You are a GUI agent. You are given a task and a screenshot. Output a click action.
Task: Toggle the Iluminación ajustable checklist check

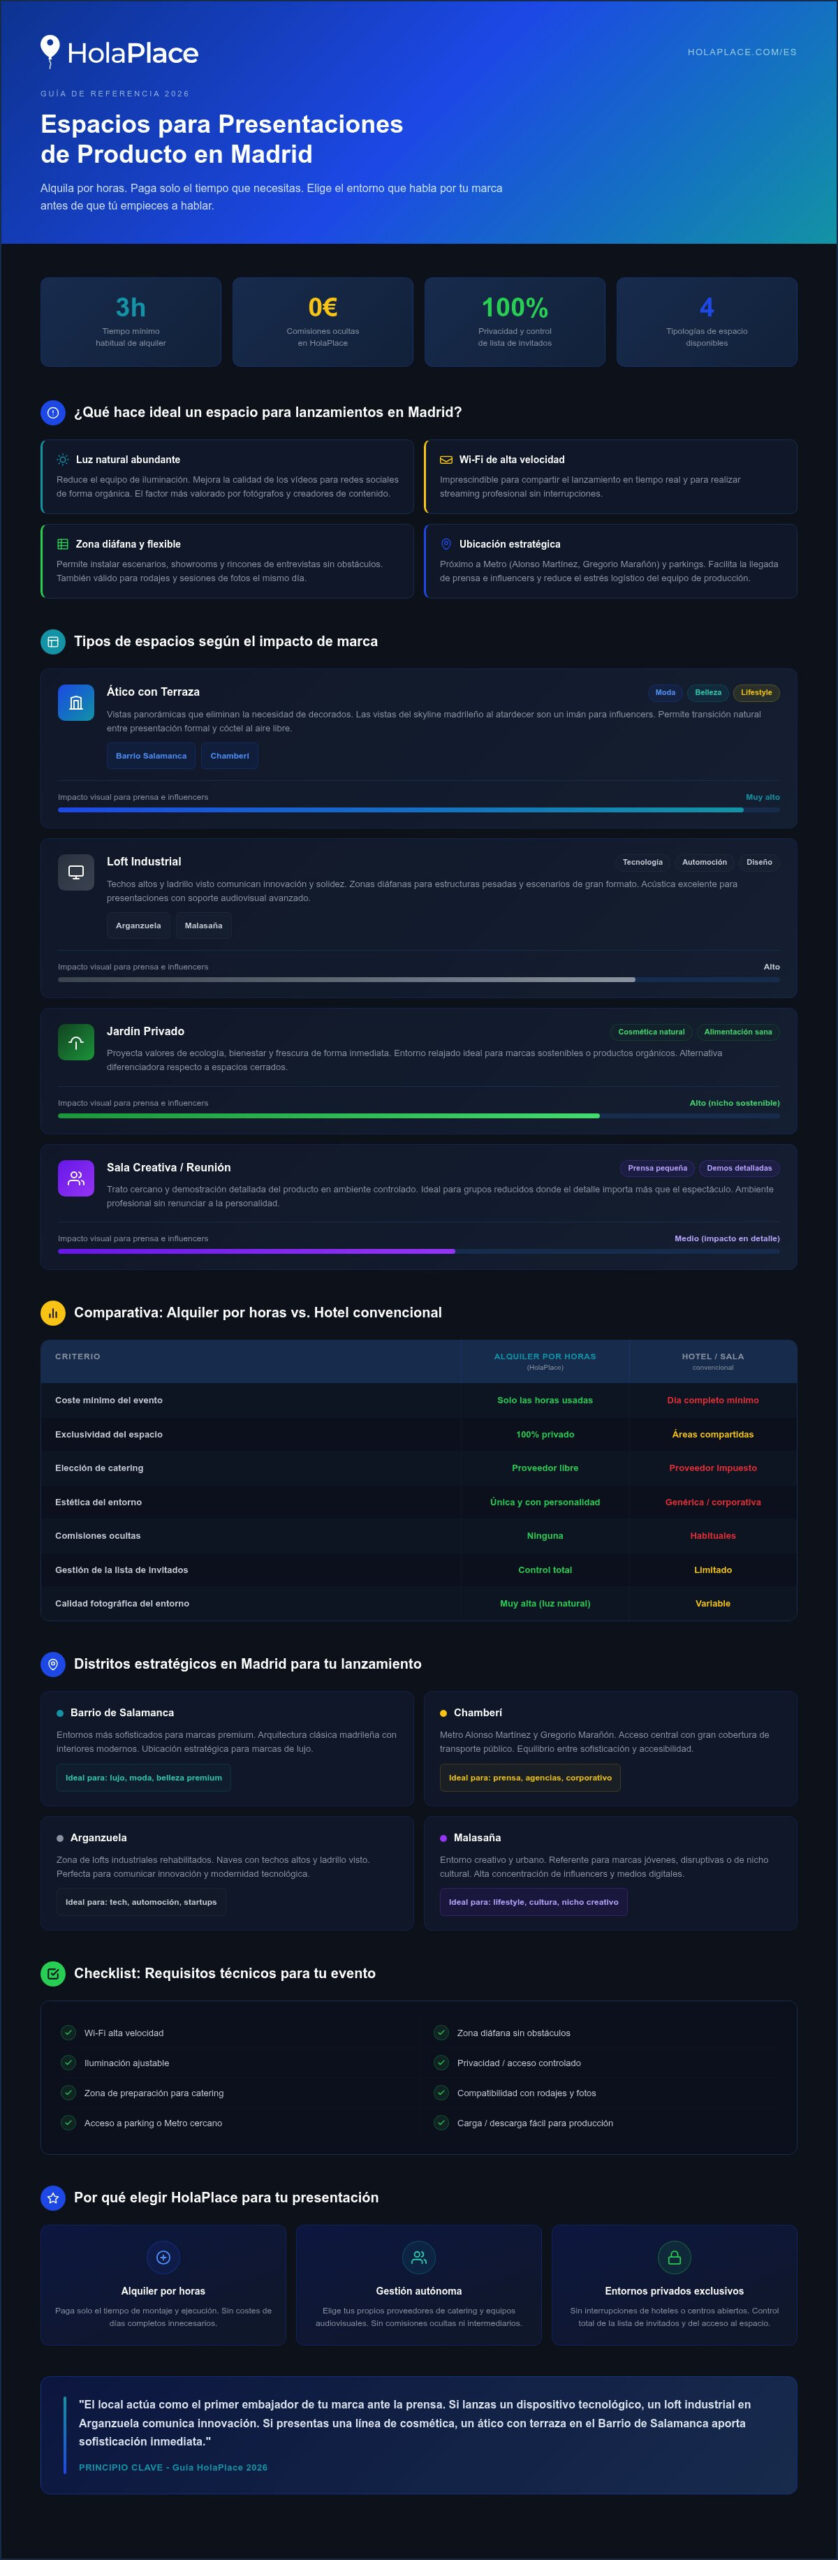click(68, 2063)
